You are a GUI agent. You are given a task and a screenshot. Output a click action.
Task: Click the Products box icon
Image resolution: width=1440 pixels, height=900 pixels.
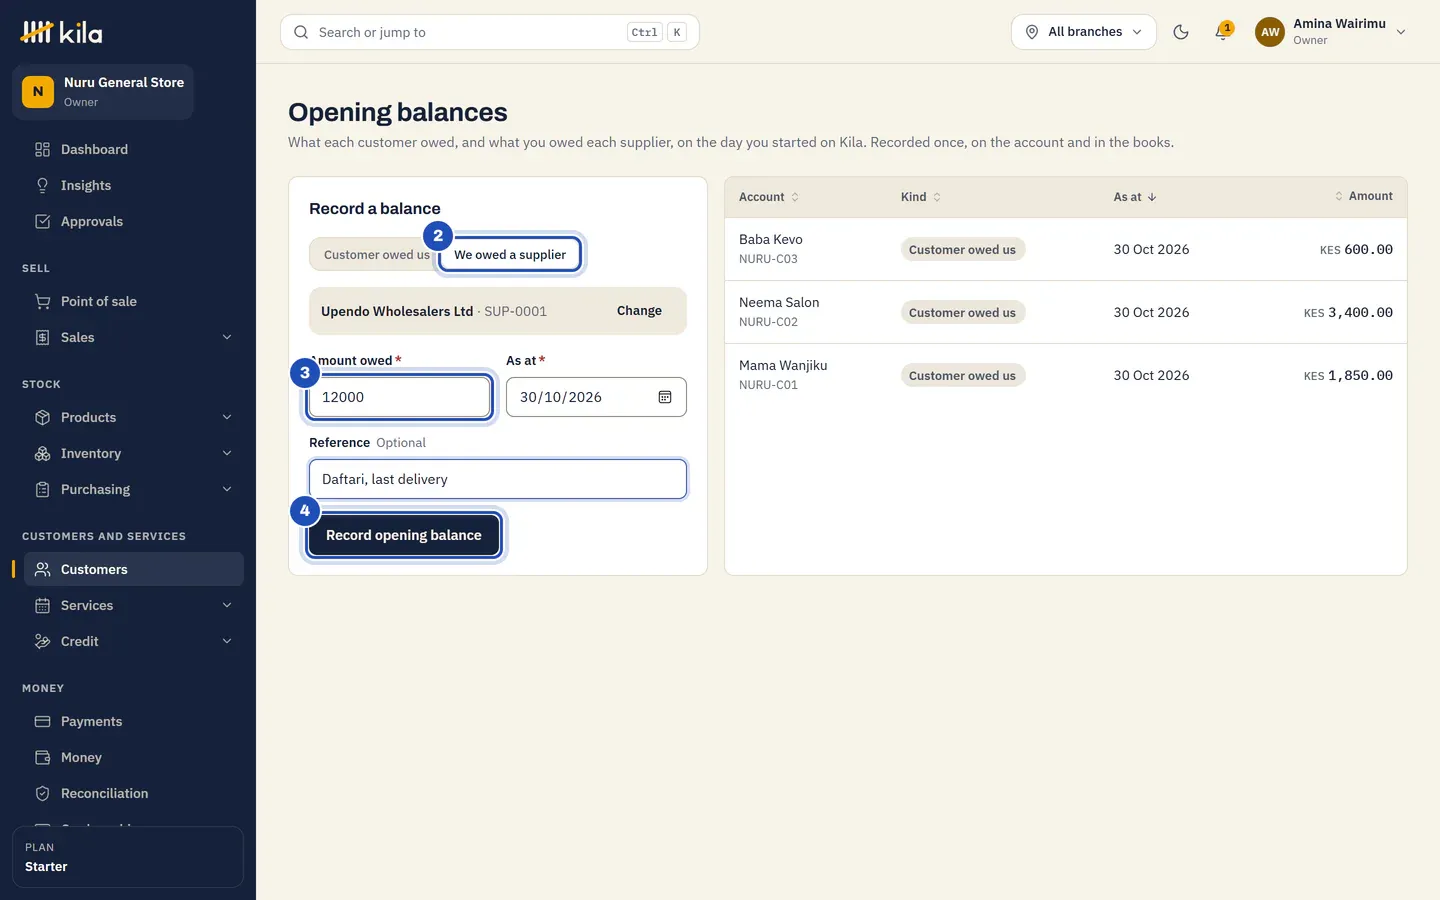(x=42, y=418)
